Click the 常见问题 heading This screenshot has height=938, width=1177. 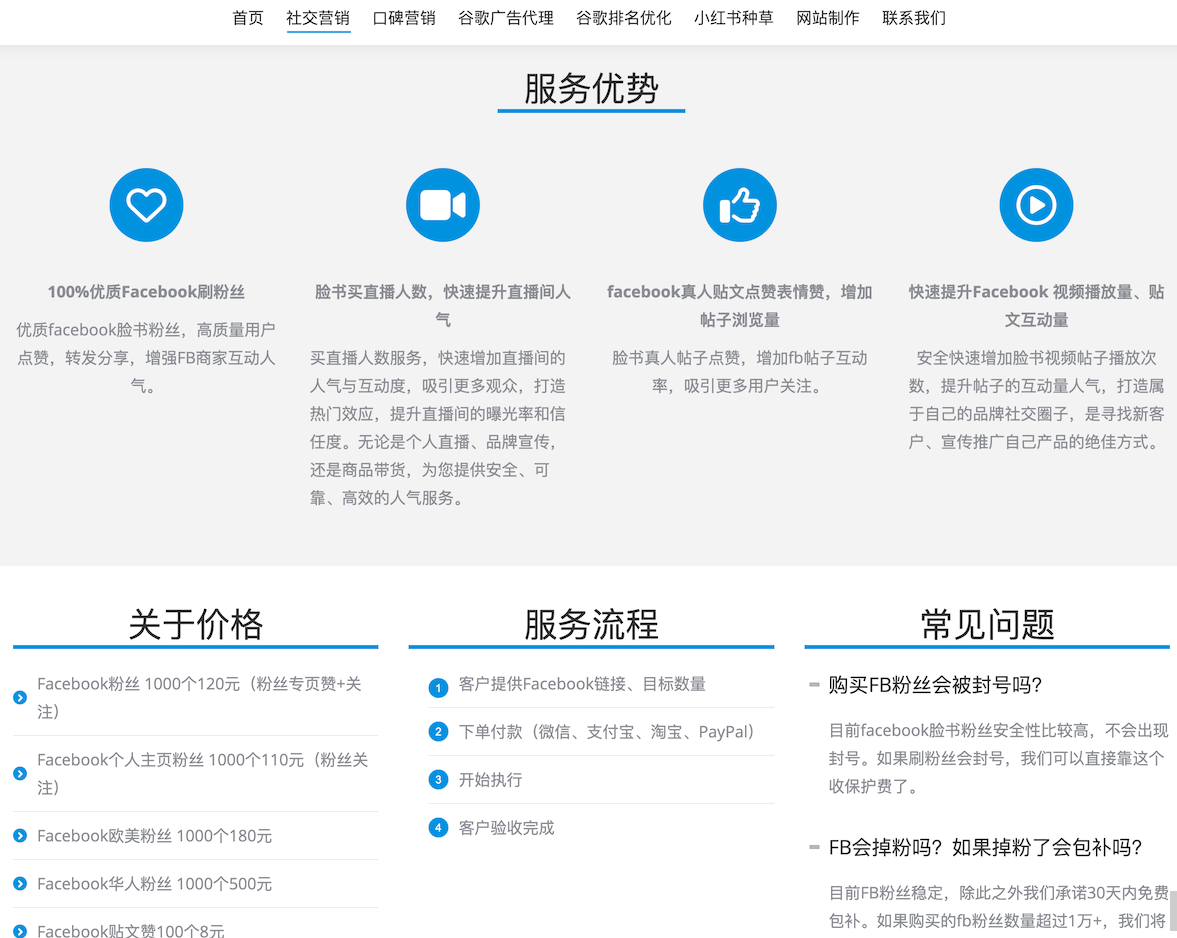click(x=987, y=624)
